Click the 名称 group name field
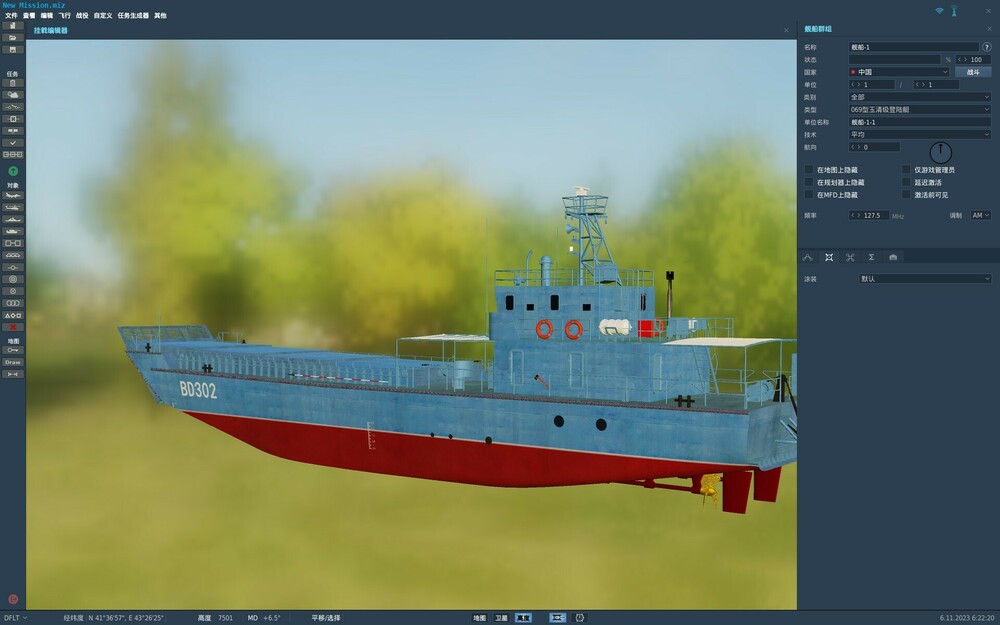 pos(914,47)
